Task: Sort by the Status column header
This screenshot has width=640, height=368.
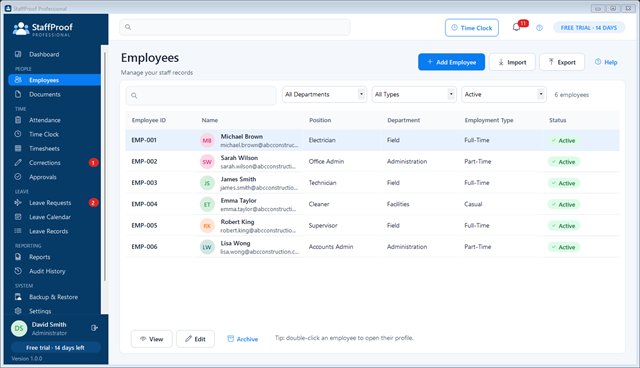Action: click(558, 120)
